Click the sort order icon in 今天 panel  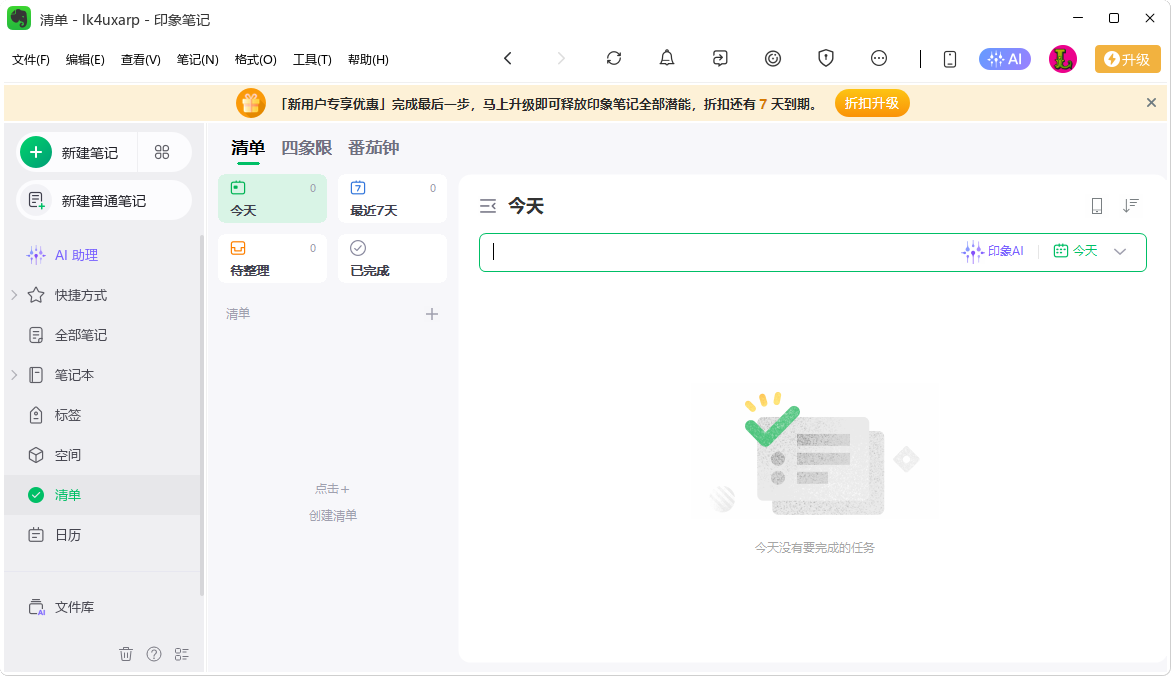(1131, 205)
